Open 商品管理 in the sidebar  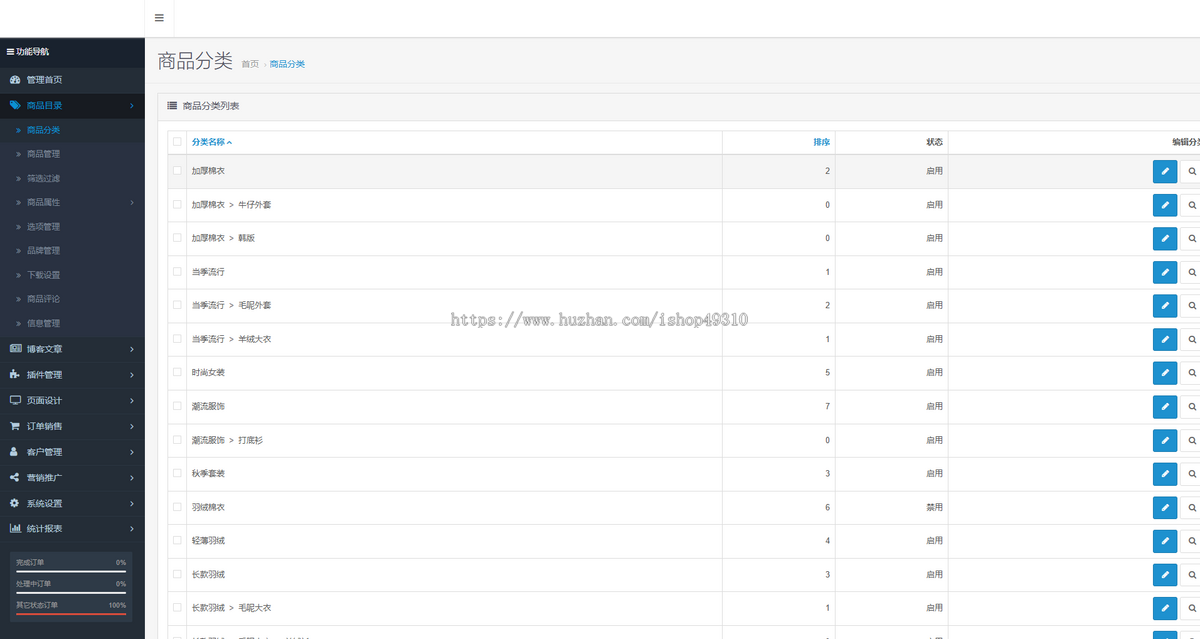72,154
